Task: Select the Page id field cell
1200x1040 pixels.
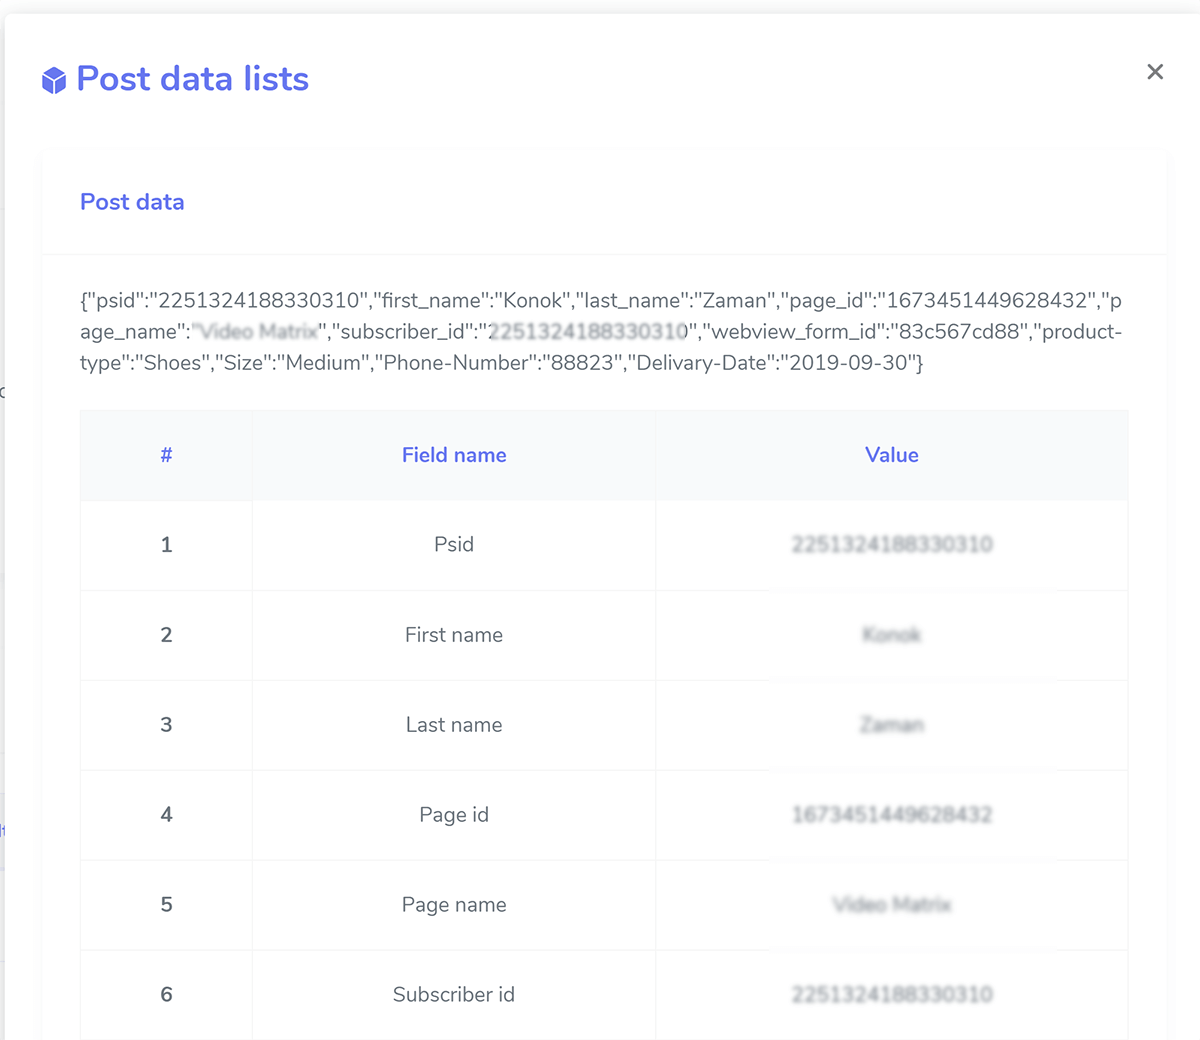Action: pos(454,815)
